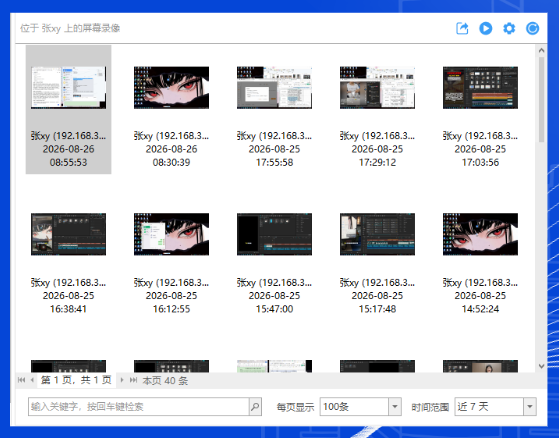Screen dimensions: 559x438
Task: Select recording thumbnail 2026-08-25 17:29:12
Action: [x=378, y=88]
